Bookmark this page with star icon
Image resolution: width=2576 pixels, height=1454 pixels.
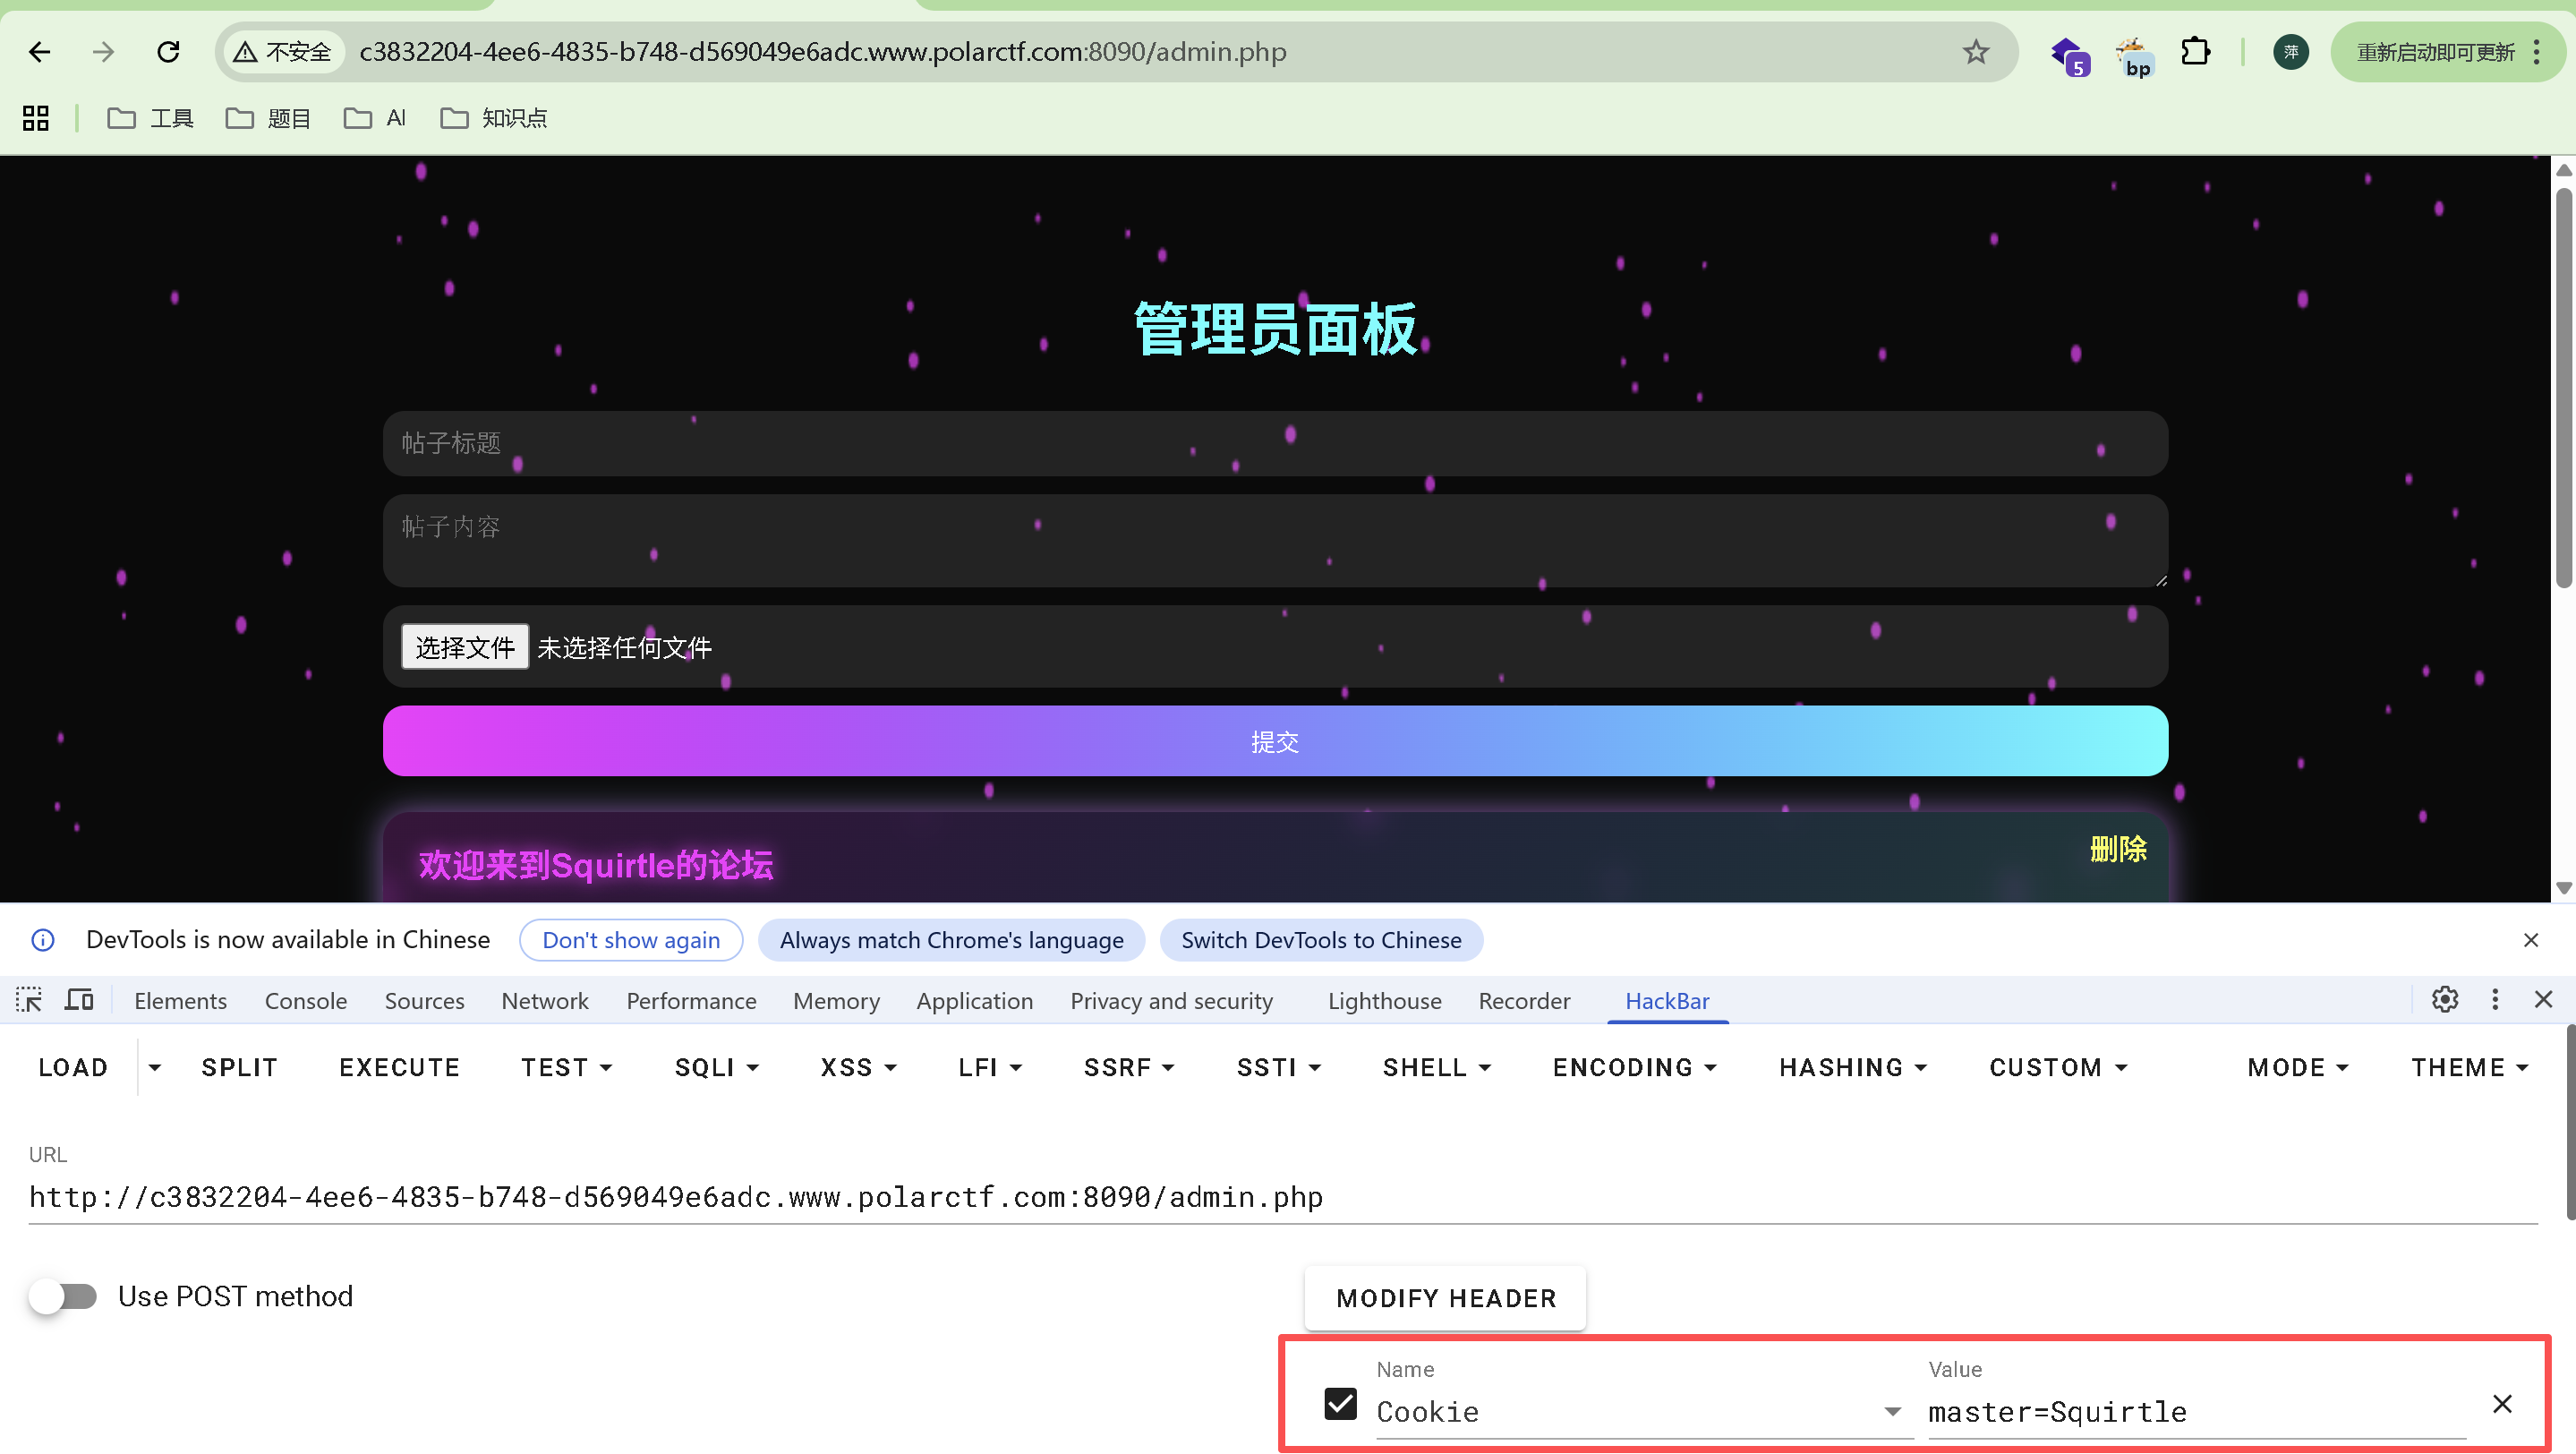pyautogui.click(x=1975, y=52)
